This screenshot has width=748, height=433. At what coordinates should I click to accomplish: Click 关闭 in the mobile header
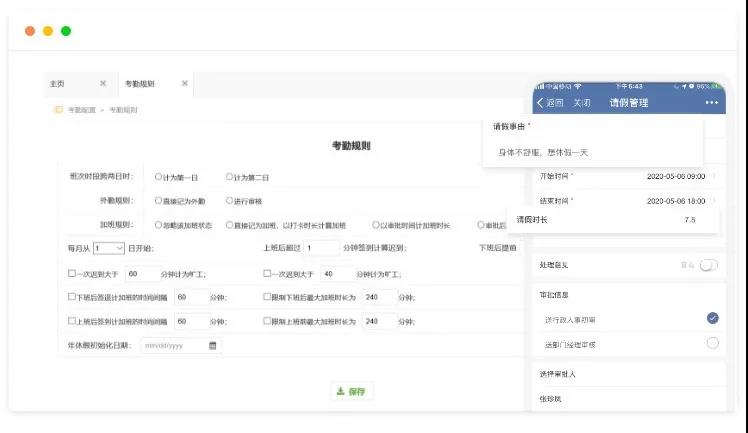click(582, 103)
